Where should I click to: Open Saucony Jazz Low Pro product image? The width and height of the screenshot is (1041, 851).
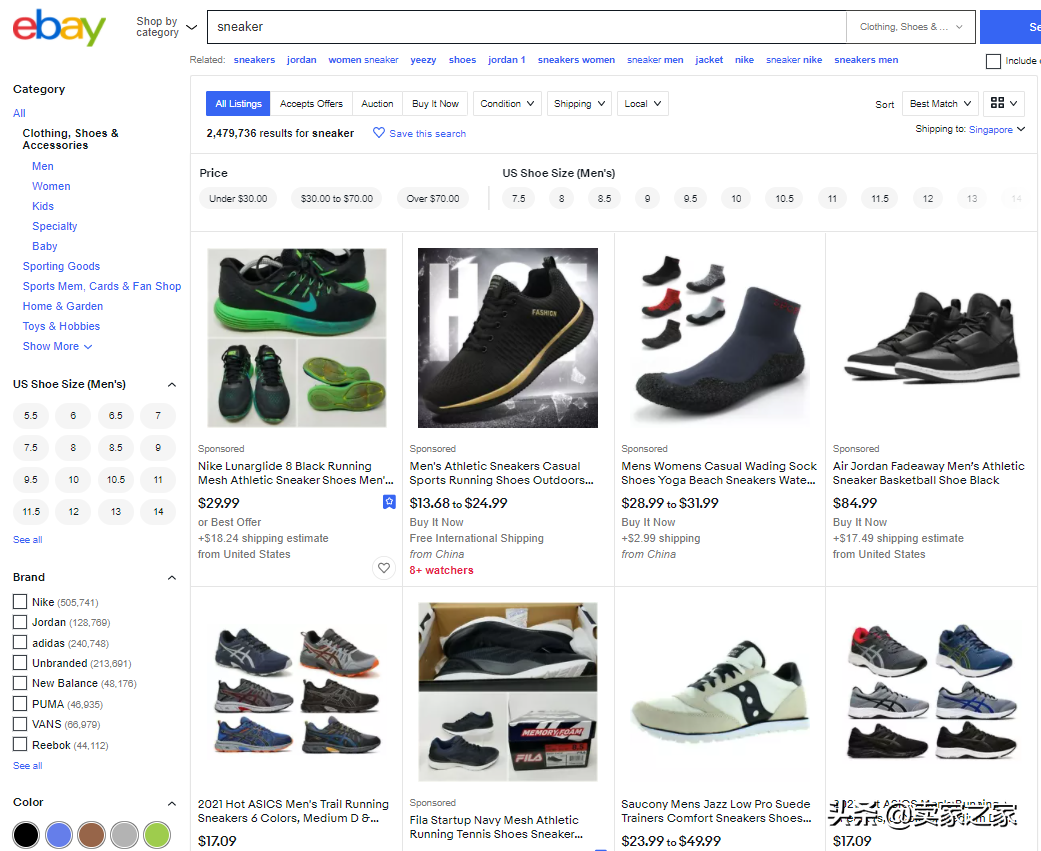(x=720, y=692)
